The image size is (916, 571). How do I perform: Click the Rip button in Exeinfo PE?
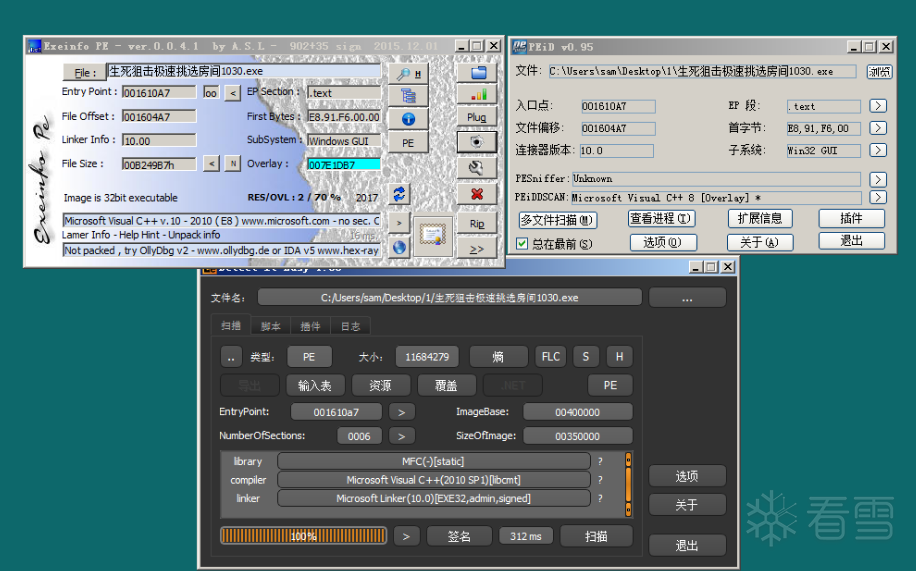tap(477, 224)
